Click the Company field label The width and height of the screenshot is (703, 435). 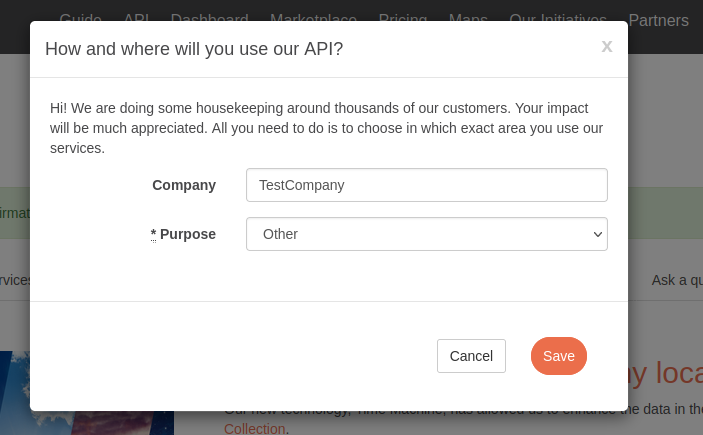point(184,185)
